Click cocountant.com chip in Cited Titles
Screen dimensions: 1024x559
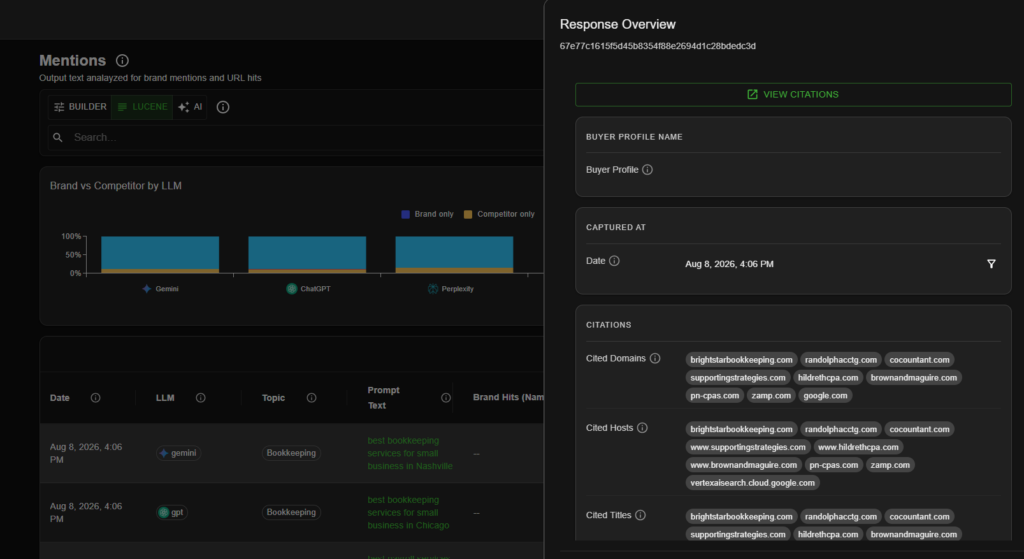[x=919, y=517]
